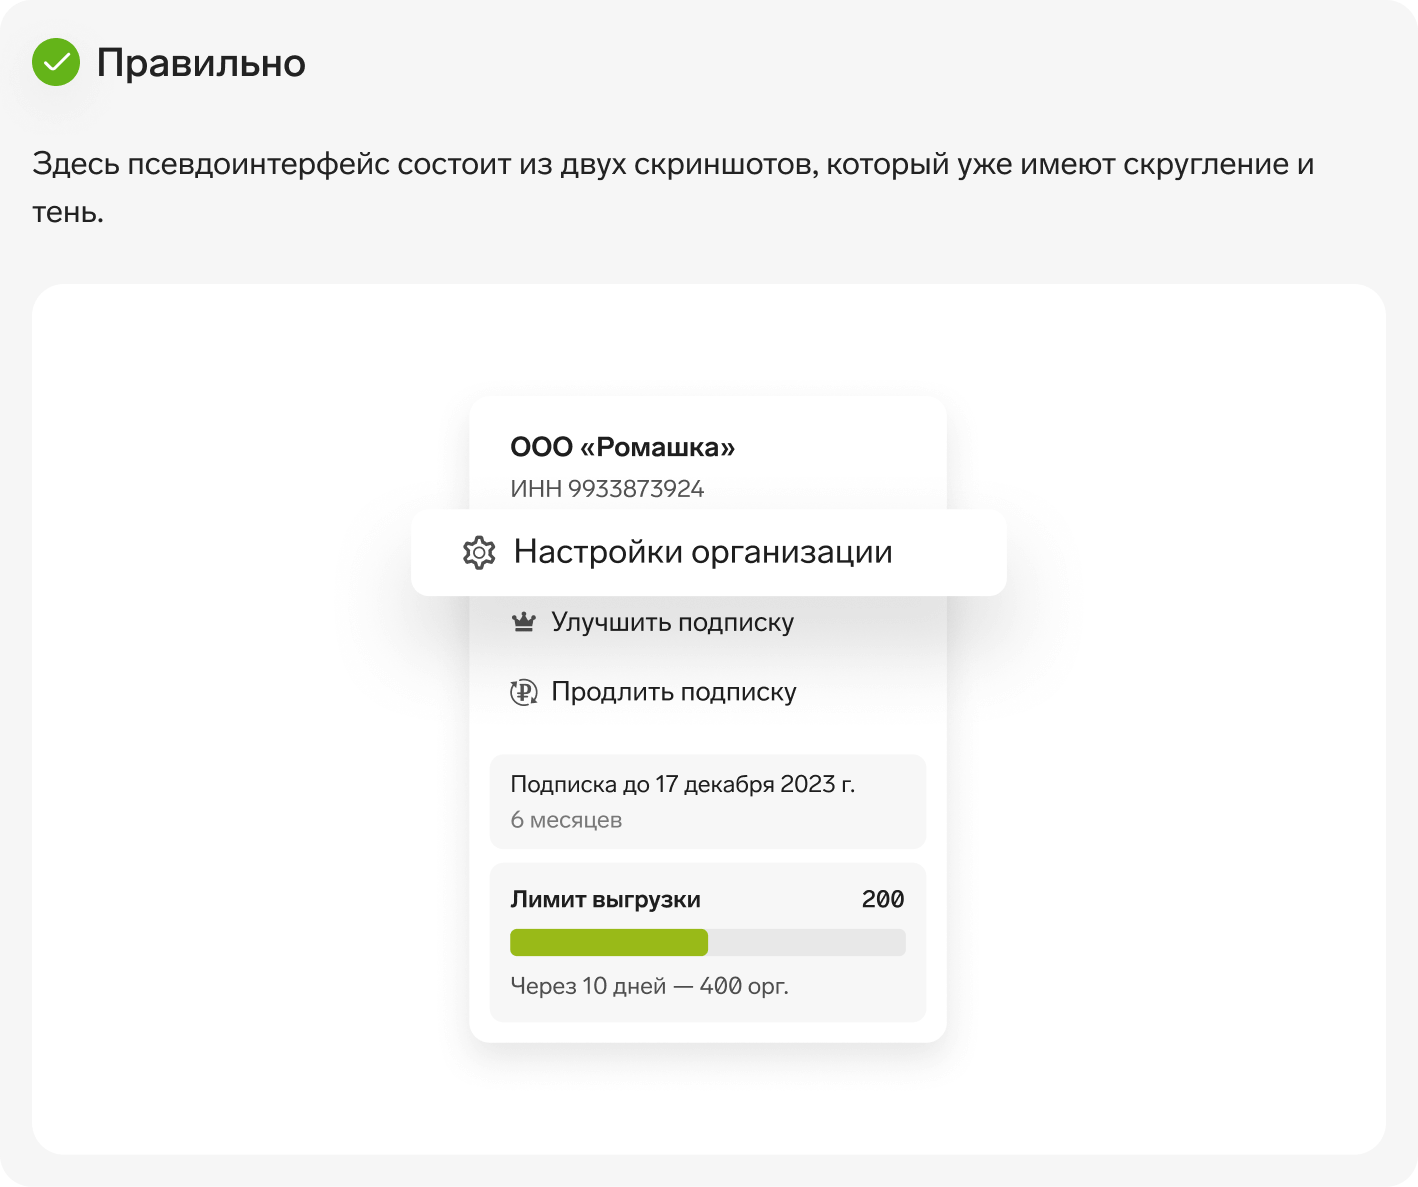Screen dimensions: 1418x1187
Task: Click the ruble renew icon
Action: point(524,692)
